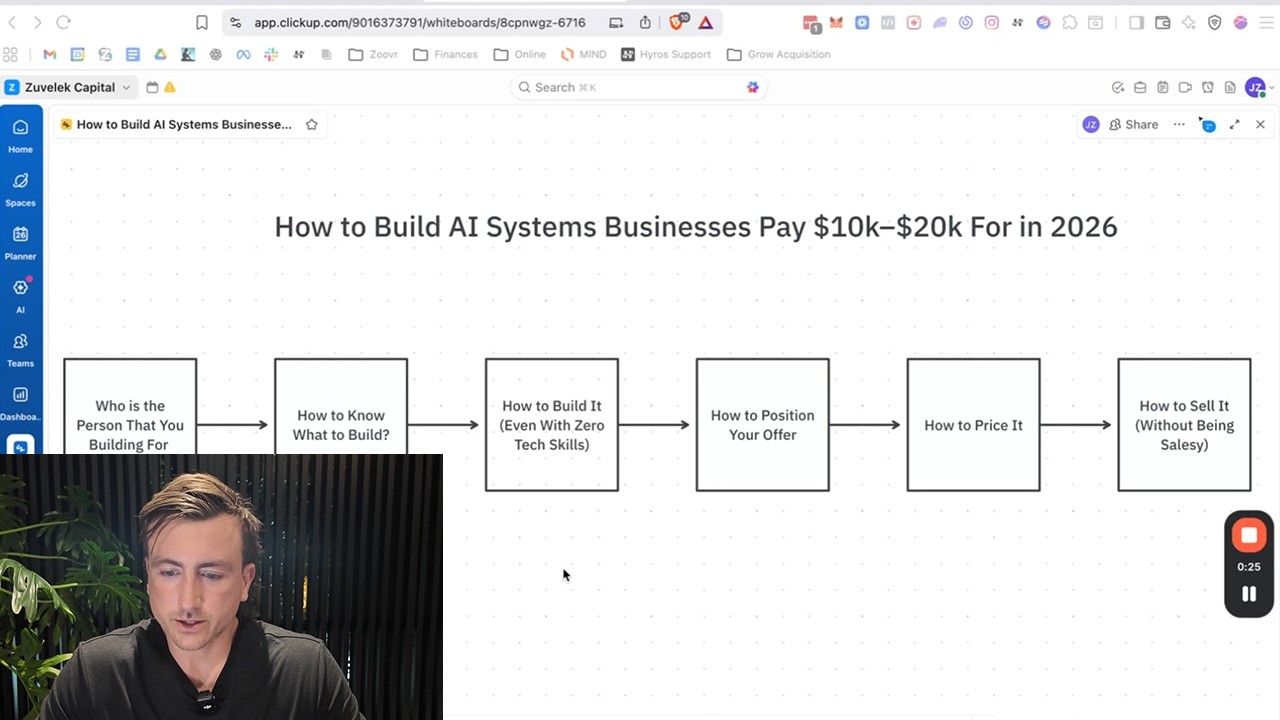This screenshot has height=720, width=1280.
Task: Open whiteboard chat bubble icon
Action: [1208, 124]
